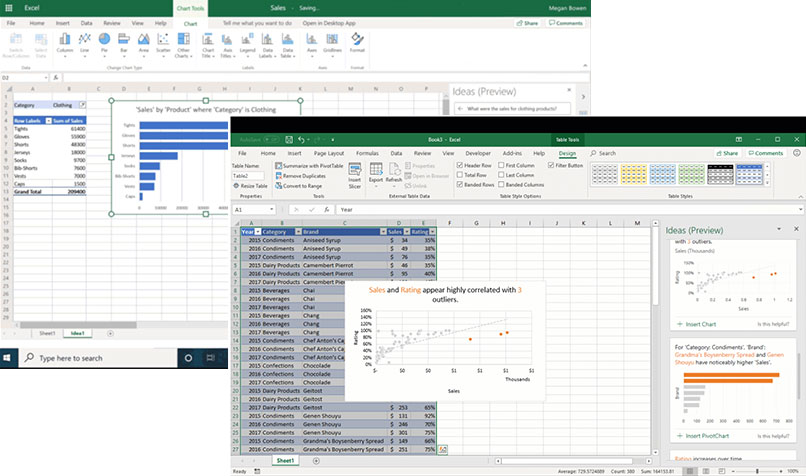Open the Data Table options

click(287, 44)
